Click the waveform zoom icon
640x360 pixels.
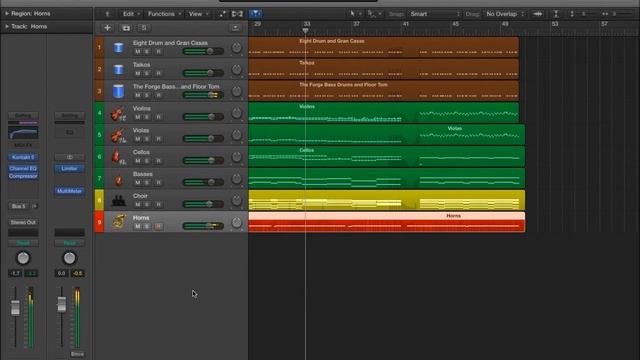pyautogui.click(x=538, y=14)
